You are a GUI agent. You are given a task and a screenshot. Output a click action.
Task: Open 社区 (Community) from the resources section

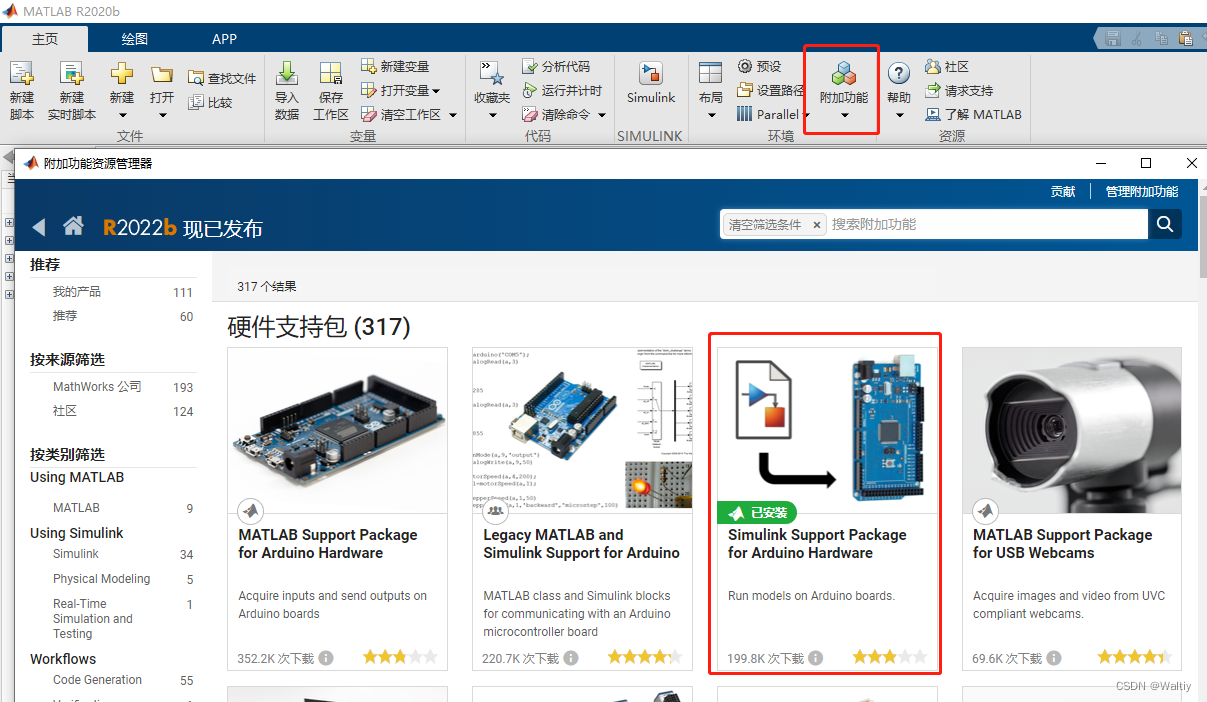(947, 66)
